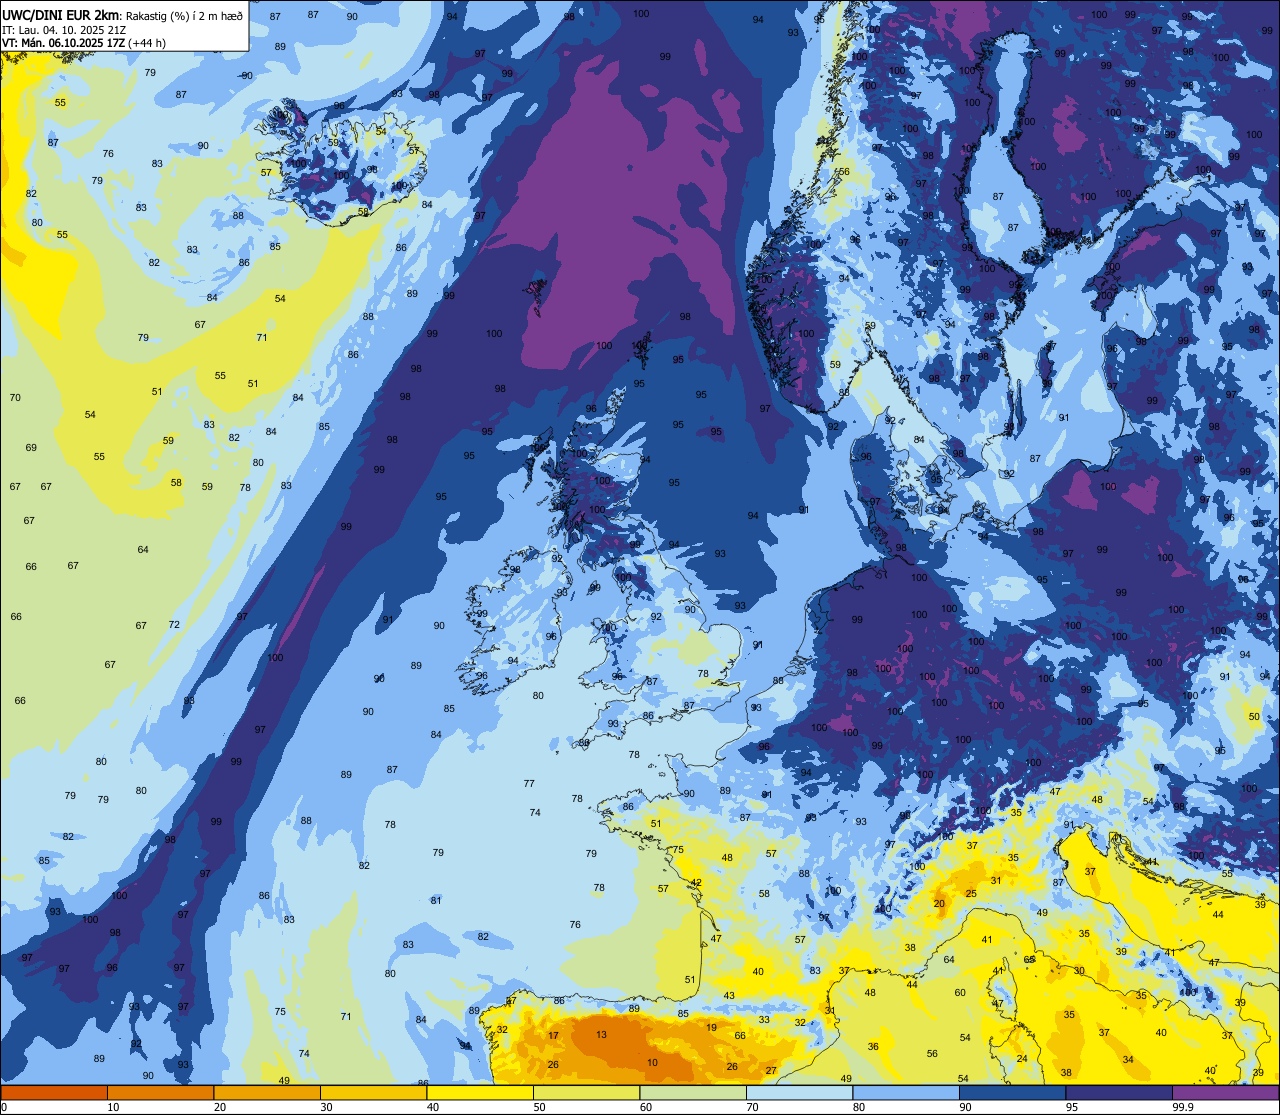Click the '69' value at the left edge
This screenshot has width=1280, height=1115.
(31, 448)
